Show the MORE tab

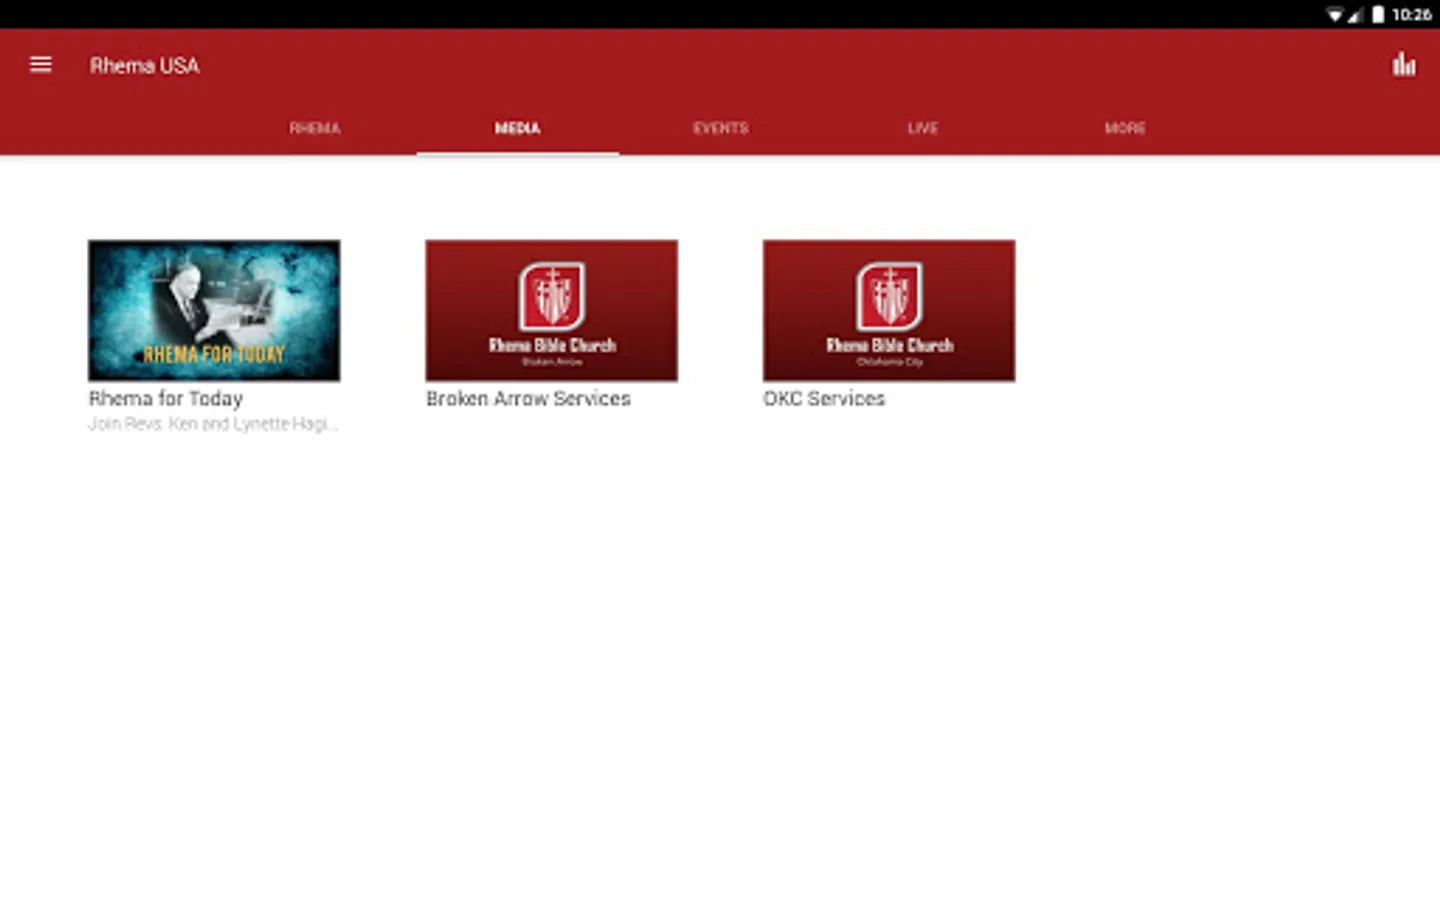[x=1125, y=128]
